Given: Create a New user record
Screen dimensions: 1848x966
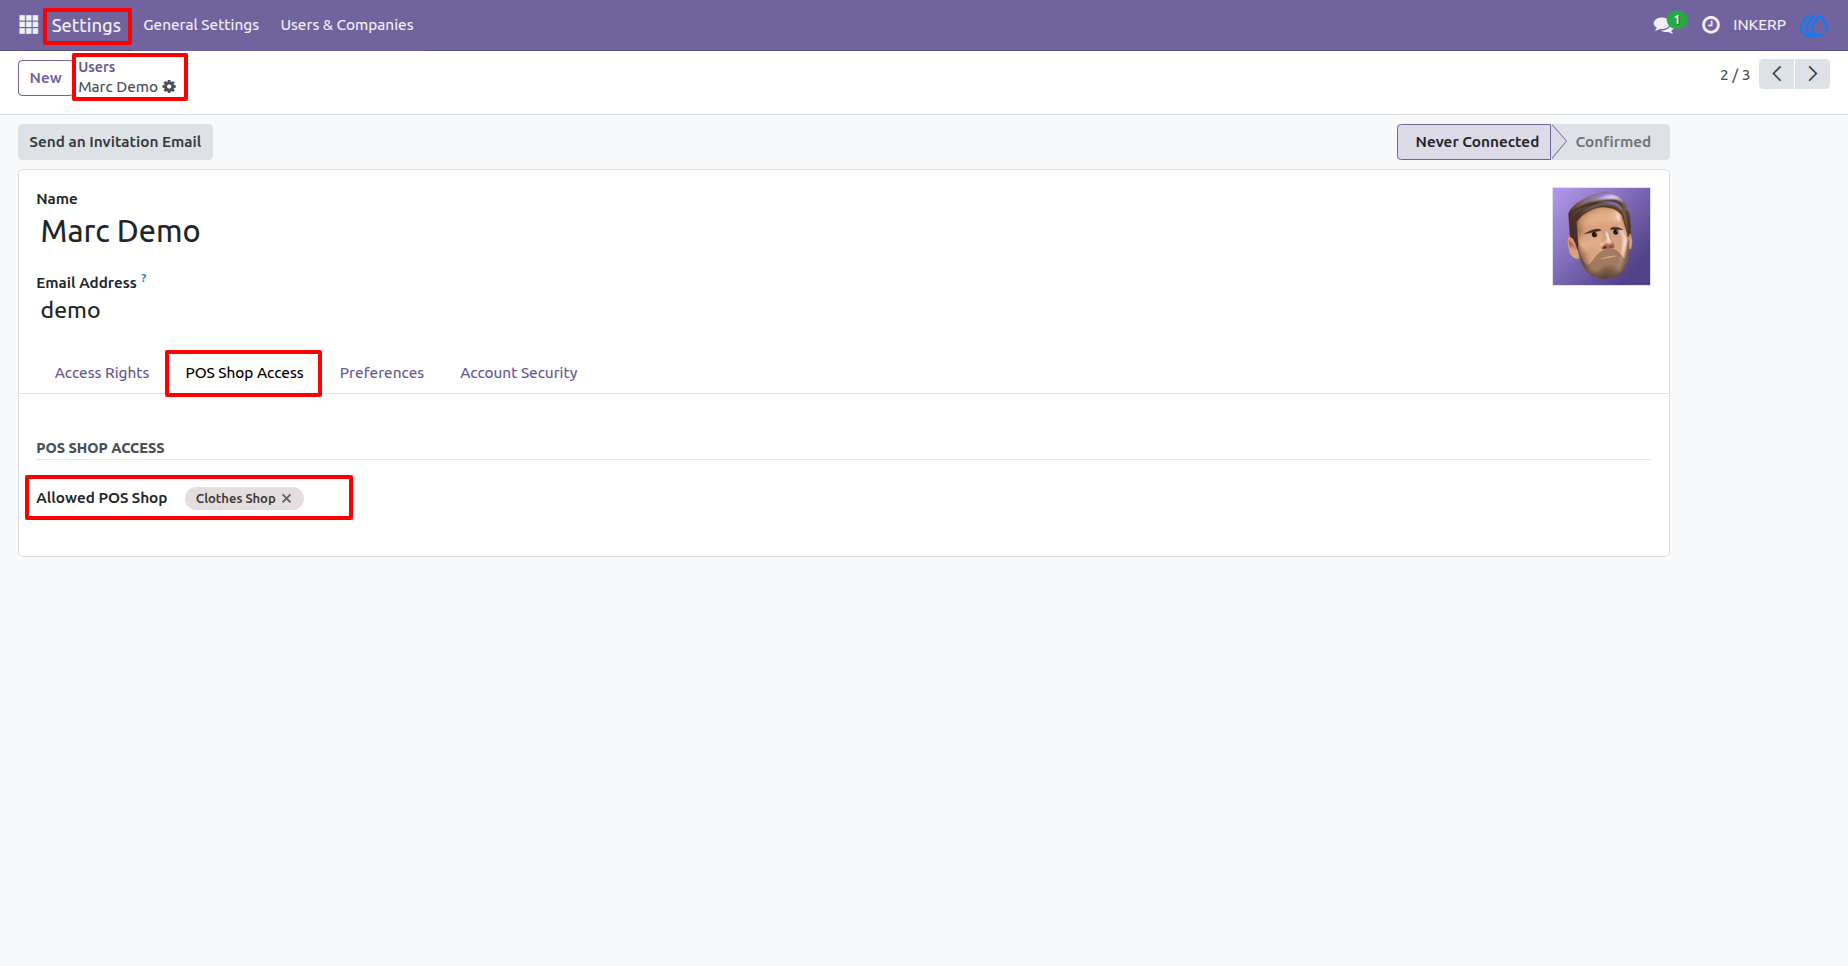Looking at the screenshot, I should point(45,78).
